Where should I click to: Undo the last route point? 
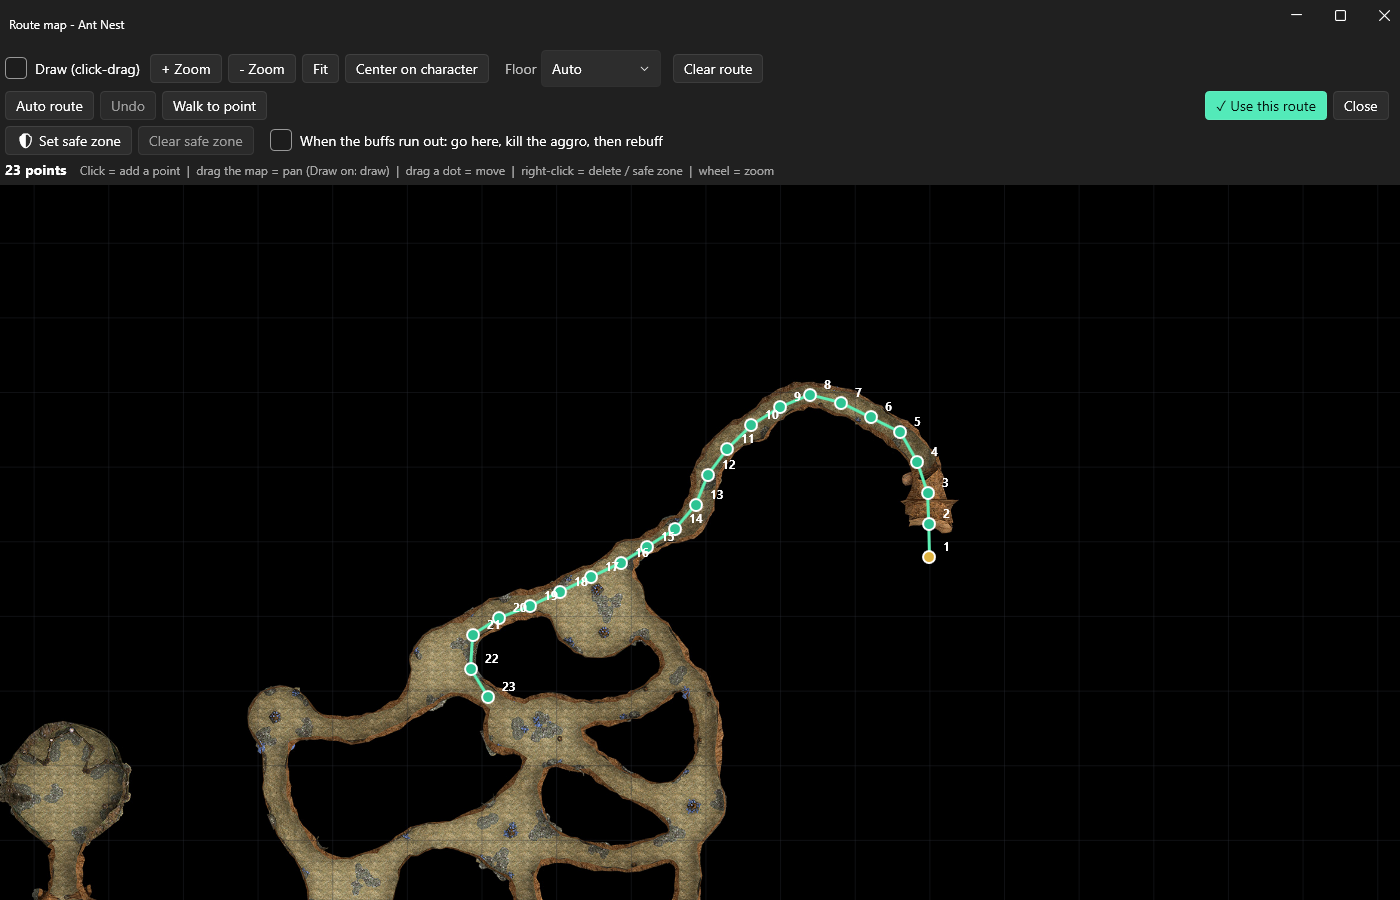(128, 106)
